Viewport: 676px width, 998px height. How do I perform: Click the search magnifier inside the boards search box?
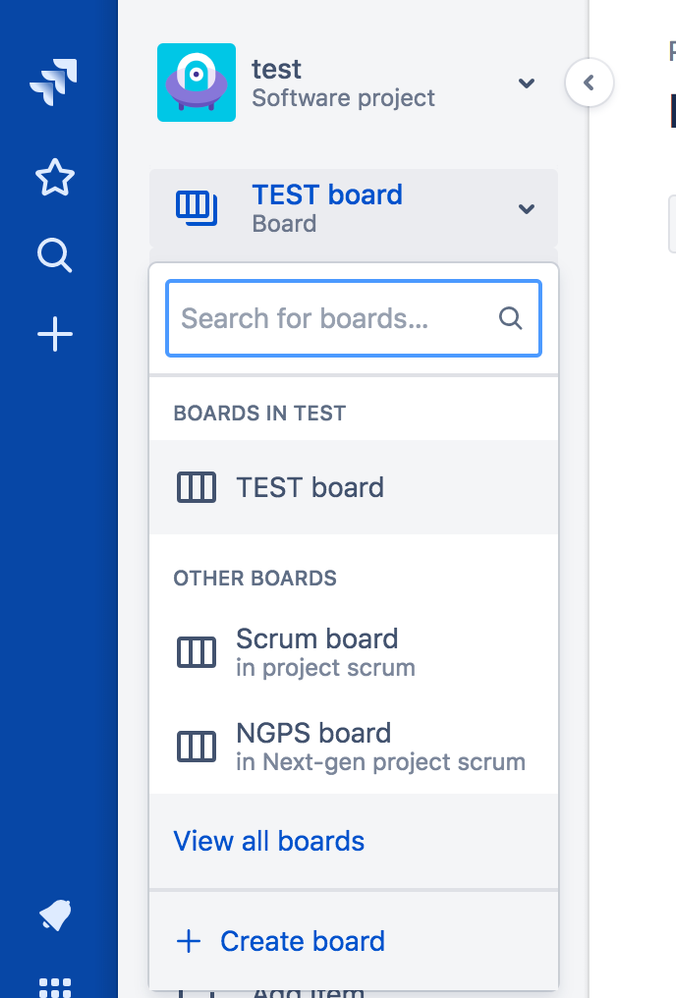[x=511, y=318]
